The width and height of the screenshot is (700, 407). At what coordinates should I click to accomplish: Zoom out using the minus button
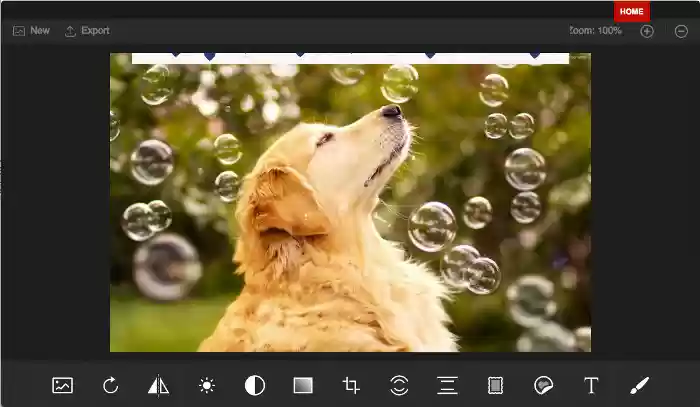(681, 31)
